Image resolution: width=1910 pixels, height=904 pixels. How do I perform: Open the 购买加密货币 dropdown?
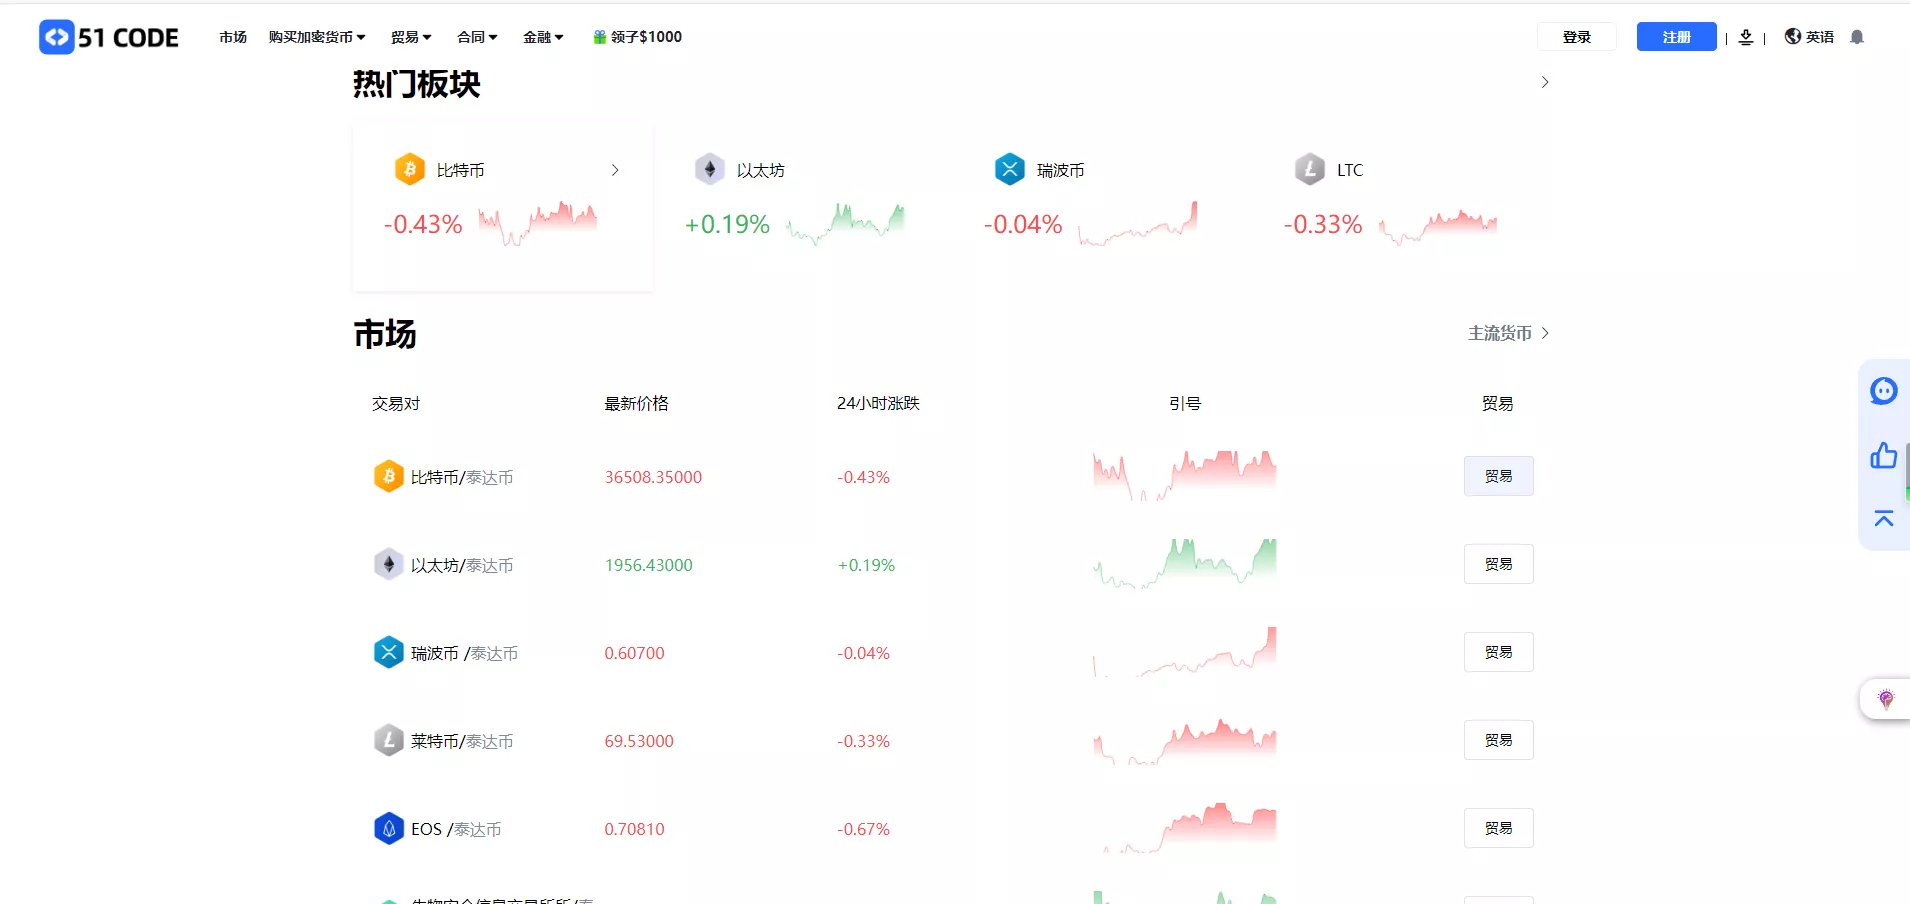[x=316, y=36]
